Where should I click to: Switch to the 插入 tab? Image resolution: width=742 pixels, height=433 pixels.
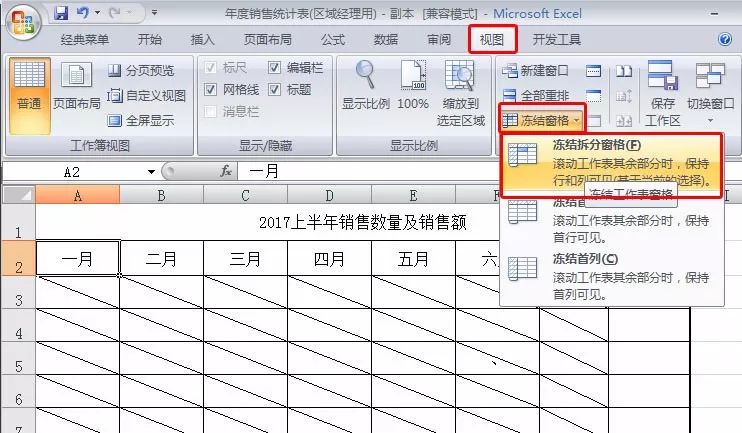(203, 40)
